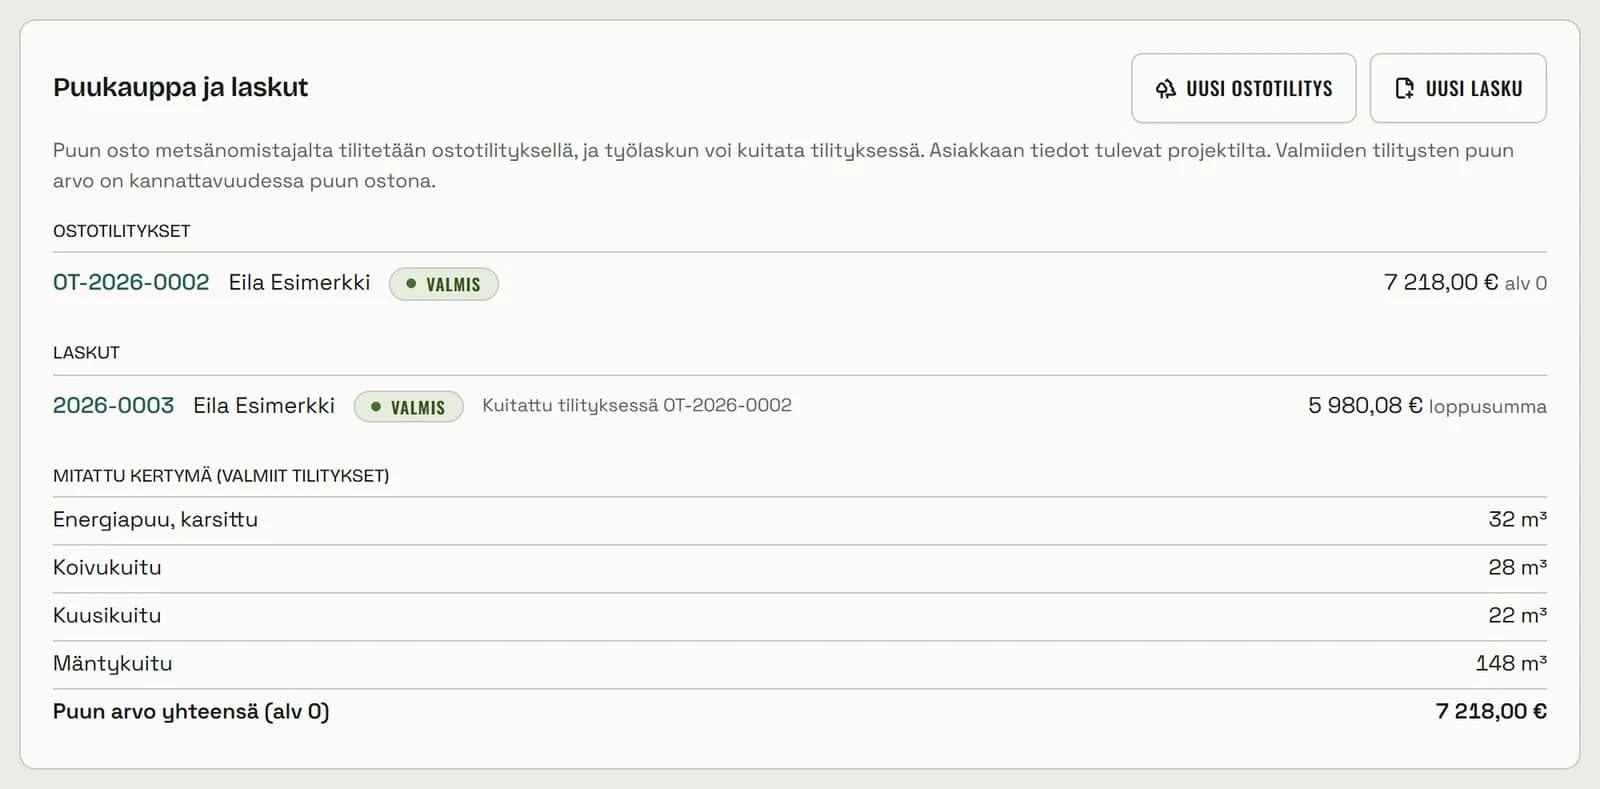Click the Laskut section label
The width and height of the screenshot is (1600, 789).
click(86, 353)
